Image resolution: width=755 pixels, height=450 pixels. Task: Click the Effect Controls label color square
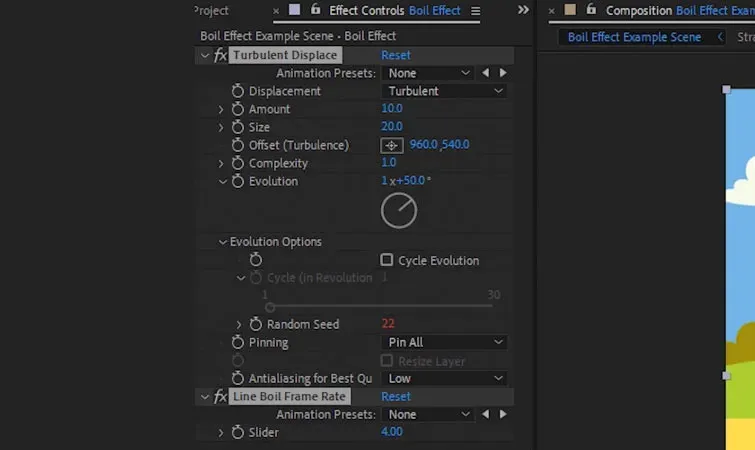(294, 10)
